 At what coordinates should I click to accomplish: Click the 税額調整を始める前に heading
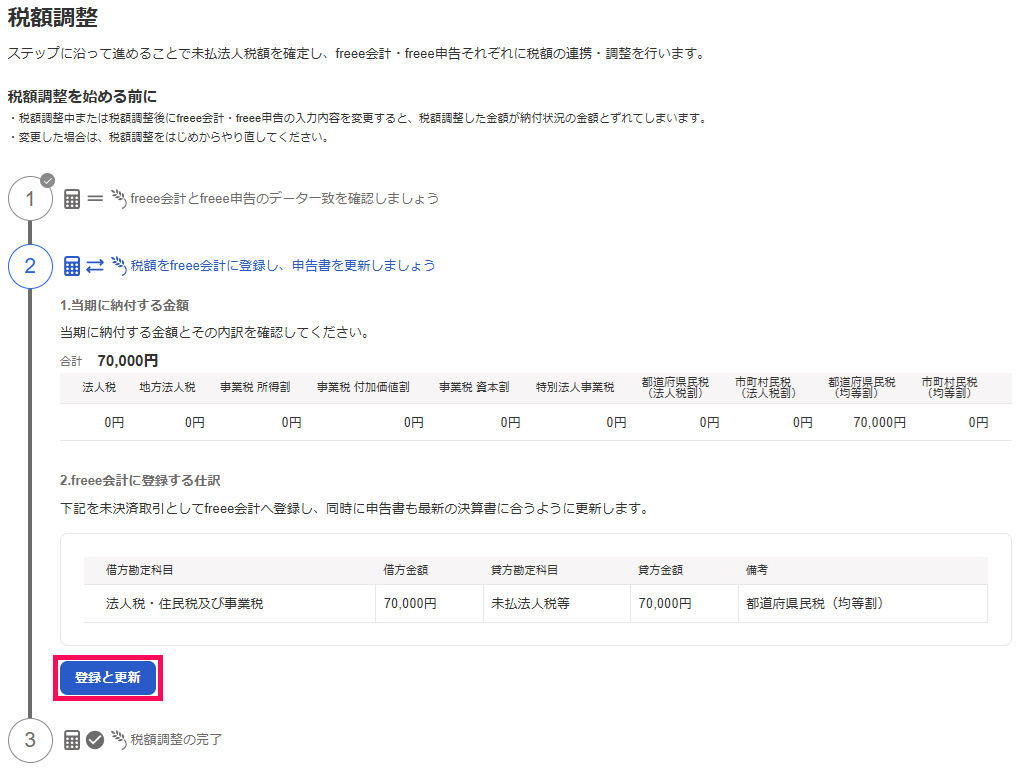[x=82, y=96]
